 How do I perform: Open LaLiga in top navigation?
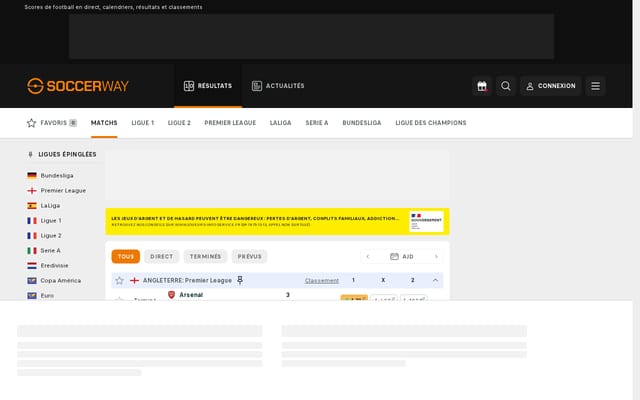click(280, 123)
